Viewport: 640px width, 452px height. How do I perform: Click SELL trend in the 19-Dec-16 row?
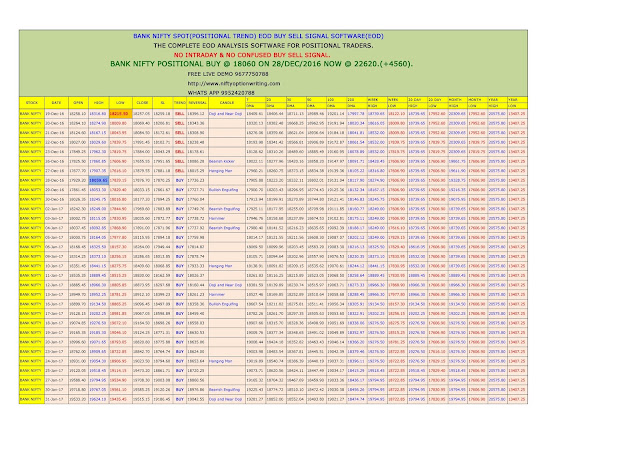coord(180,114)
